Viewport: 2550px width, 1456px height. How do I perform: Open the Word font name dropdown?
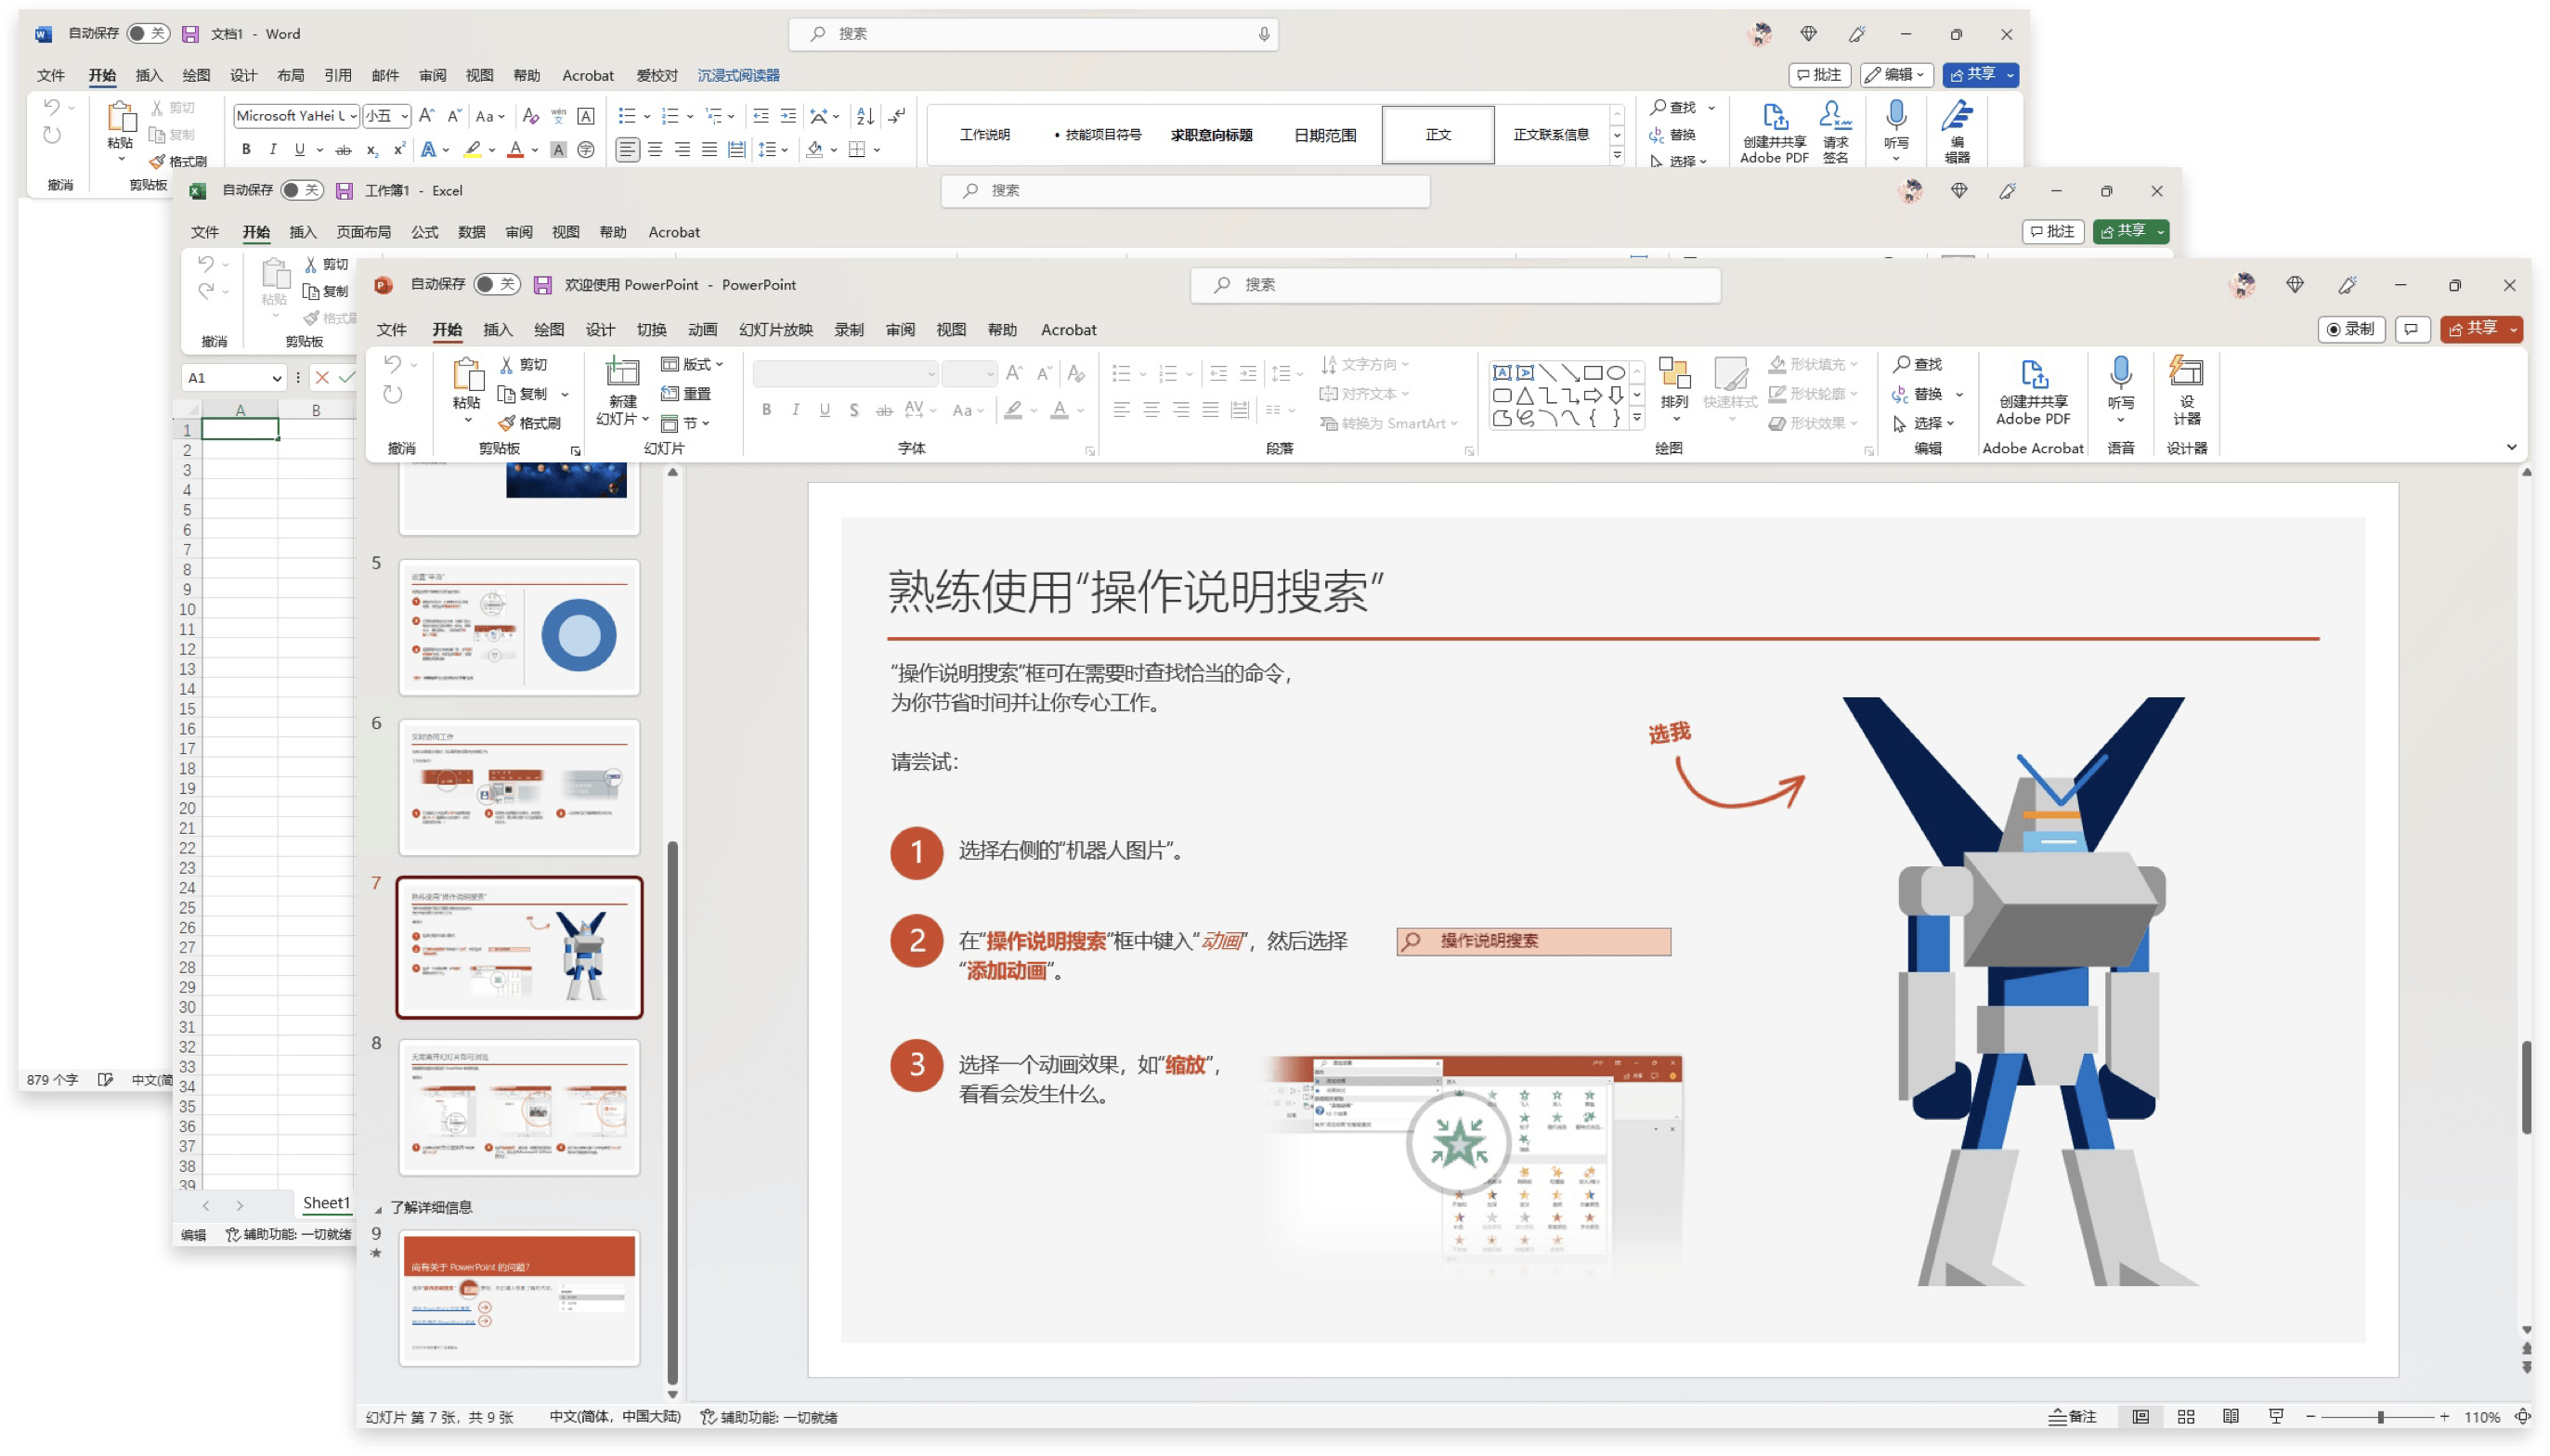click(x=353, y=116)
